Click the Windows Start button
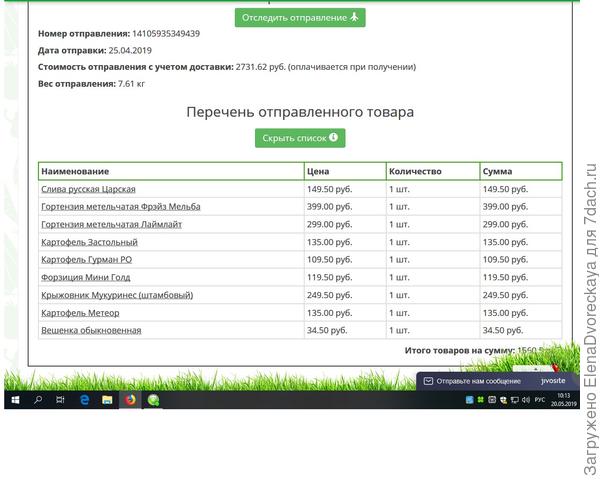Viewport: 600px width, 480px height. (15, 400)
